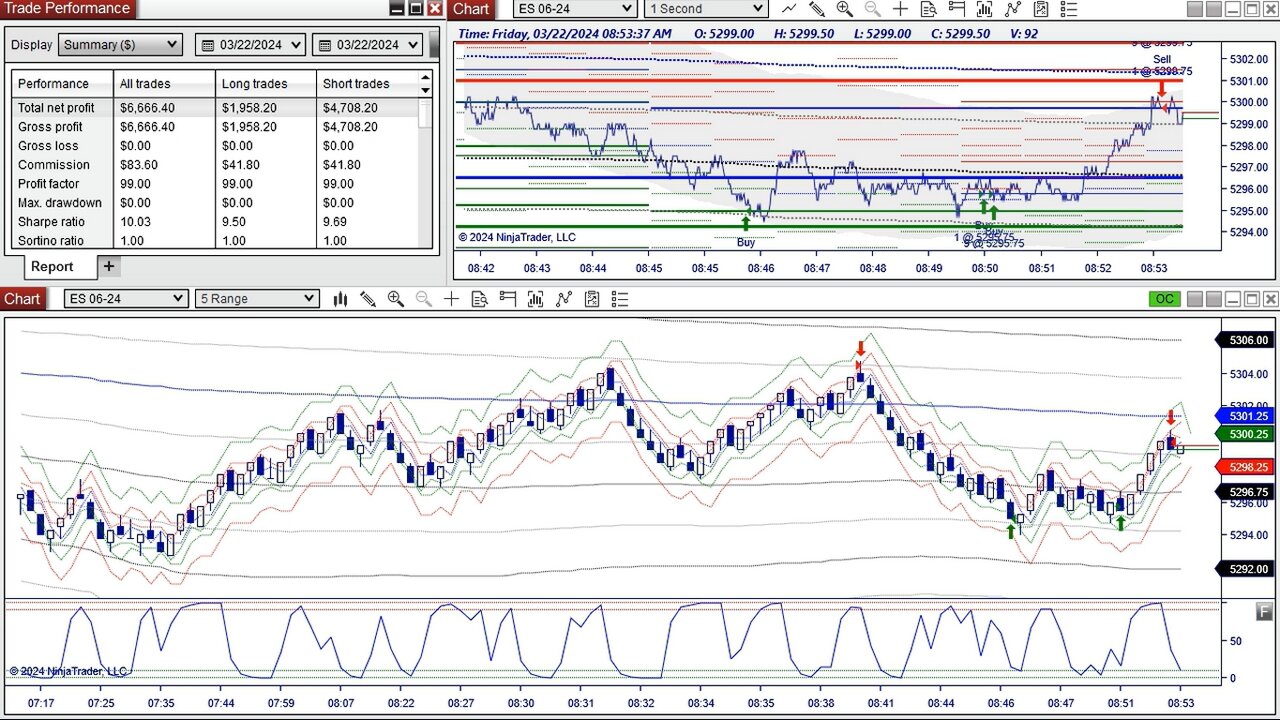Click the Sell label on top chart
The height and width of the screenshot is (720, 1280).
pyautogui.click(x=1162, y=60)
